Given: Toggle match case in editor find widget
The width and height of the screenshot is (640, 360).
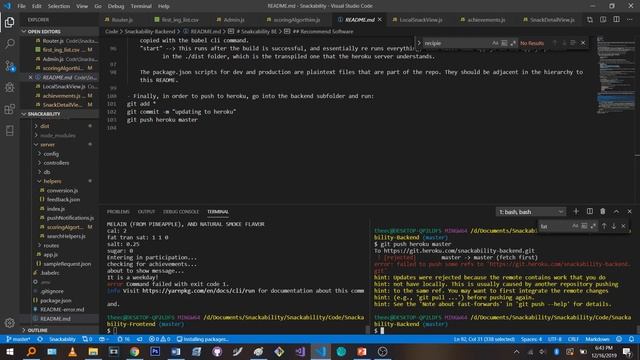Looking at the screenshot, I should (495, 43).
